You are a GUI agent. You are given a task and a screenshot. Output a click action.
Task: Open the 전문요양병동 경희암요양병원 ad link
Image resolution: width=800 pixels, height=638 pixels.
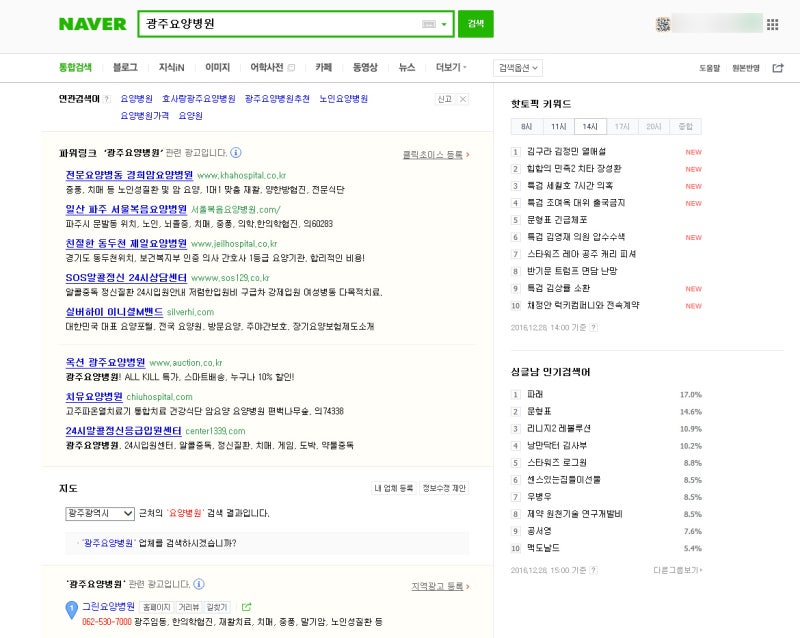click(x=129, y=175)
